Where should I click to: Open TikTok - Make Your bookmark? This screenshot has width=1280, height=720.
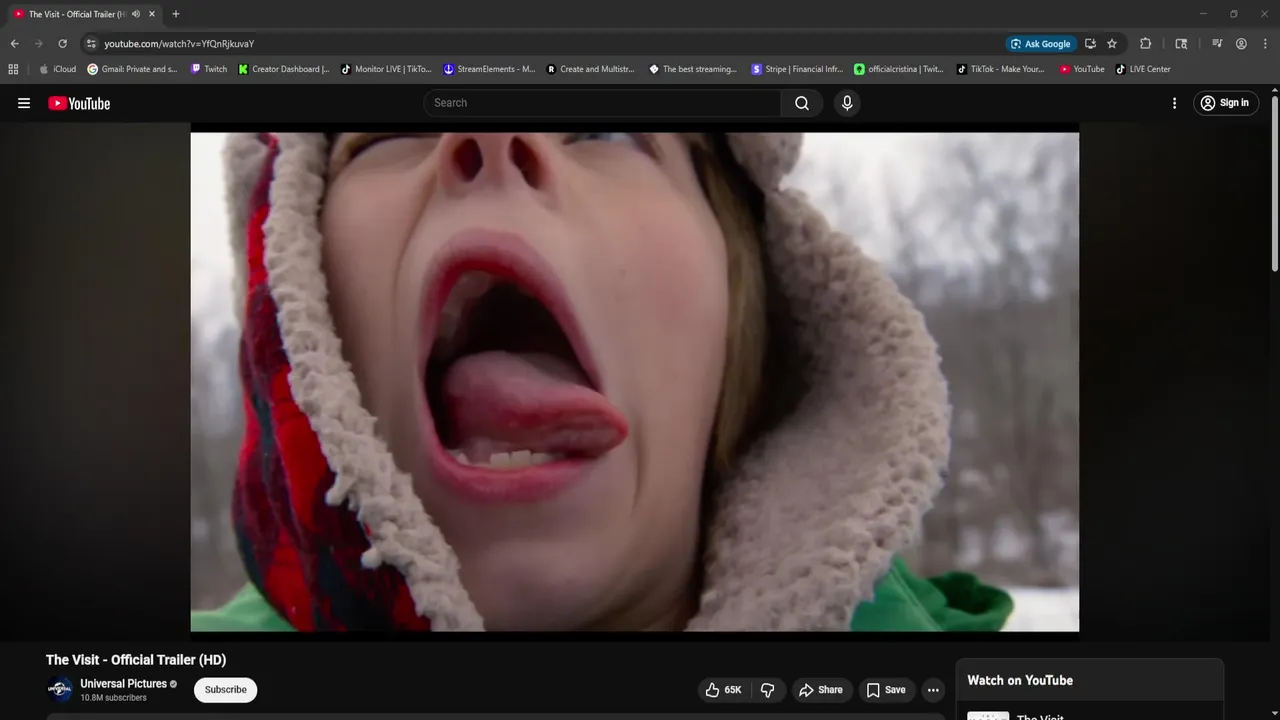pyautogui.click(x=1001, y=69)
